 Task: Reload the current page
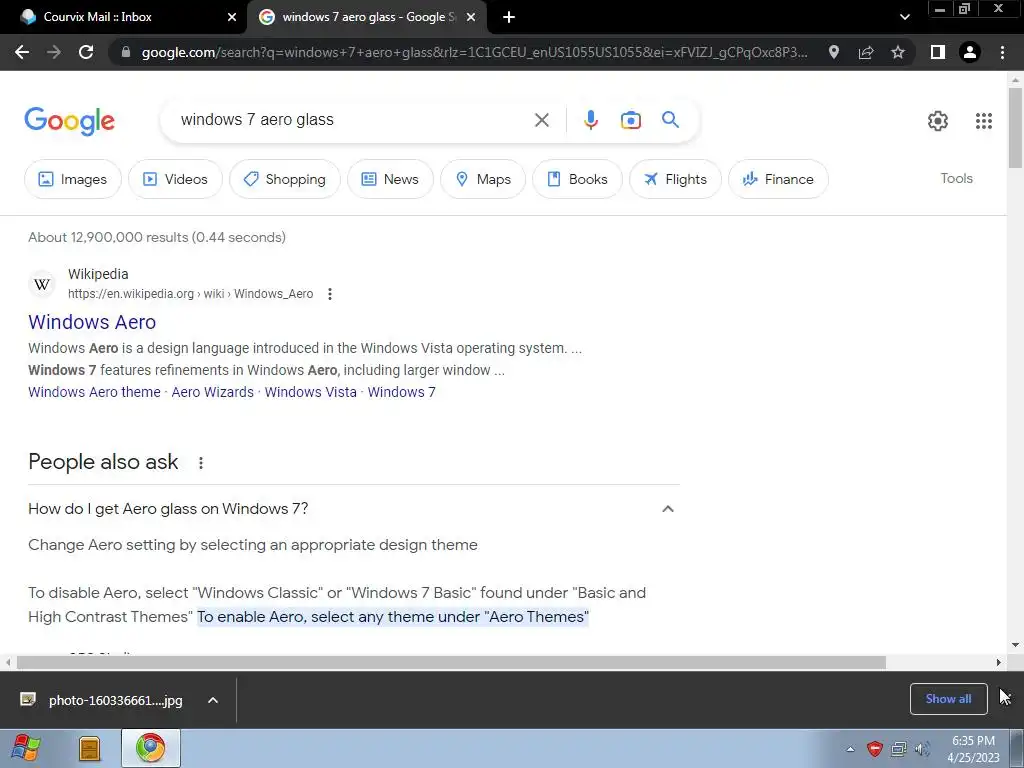click(x=86, y=52)
